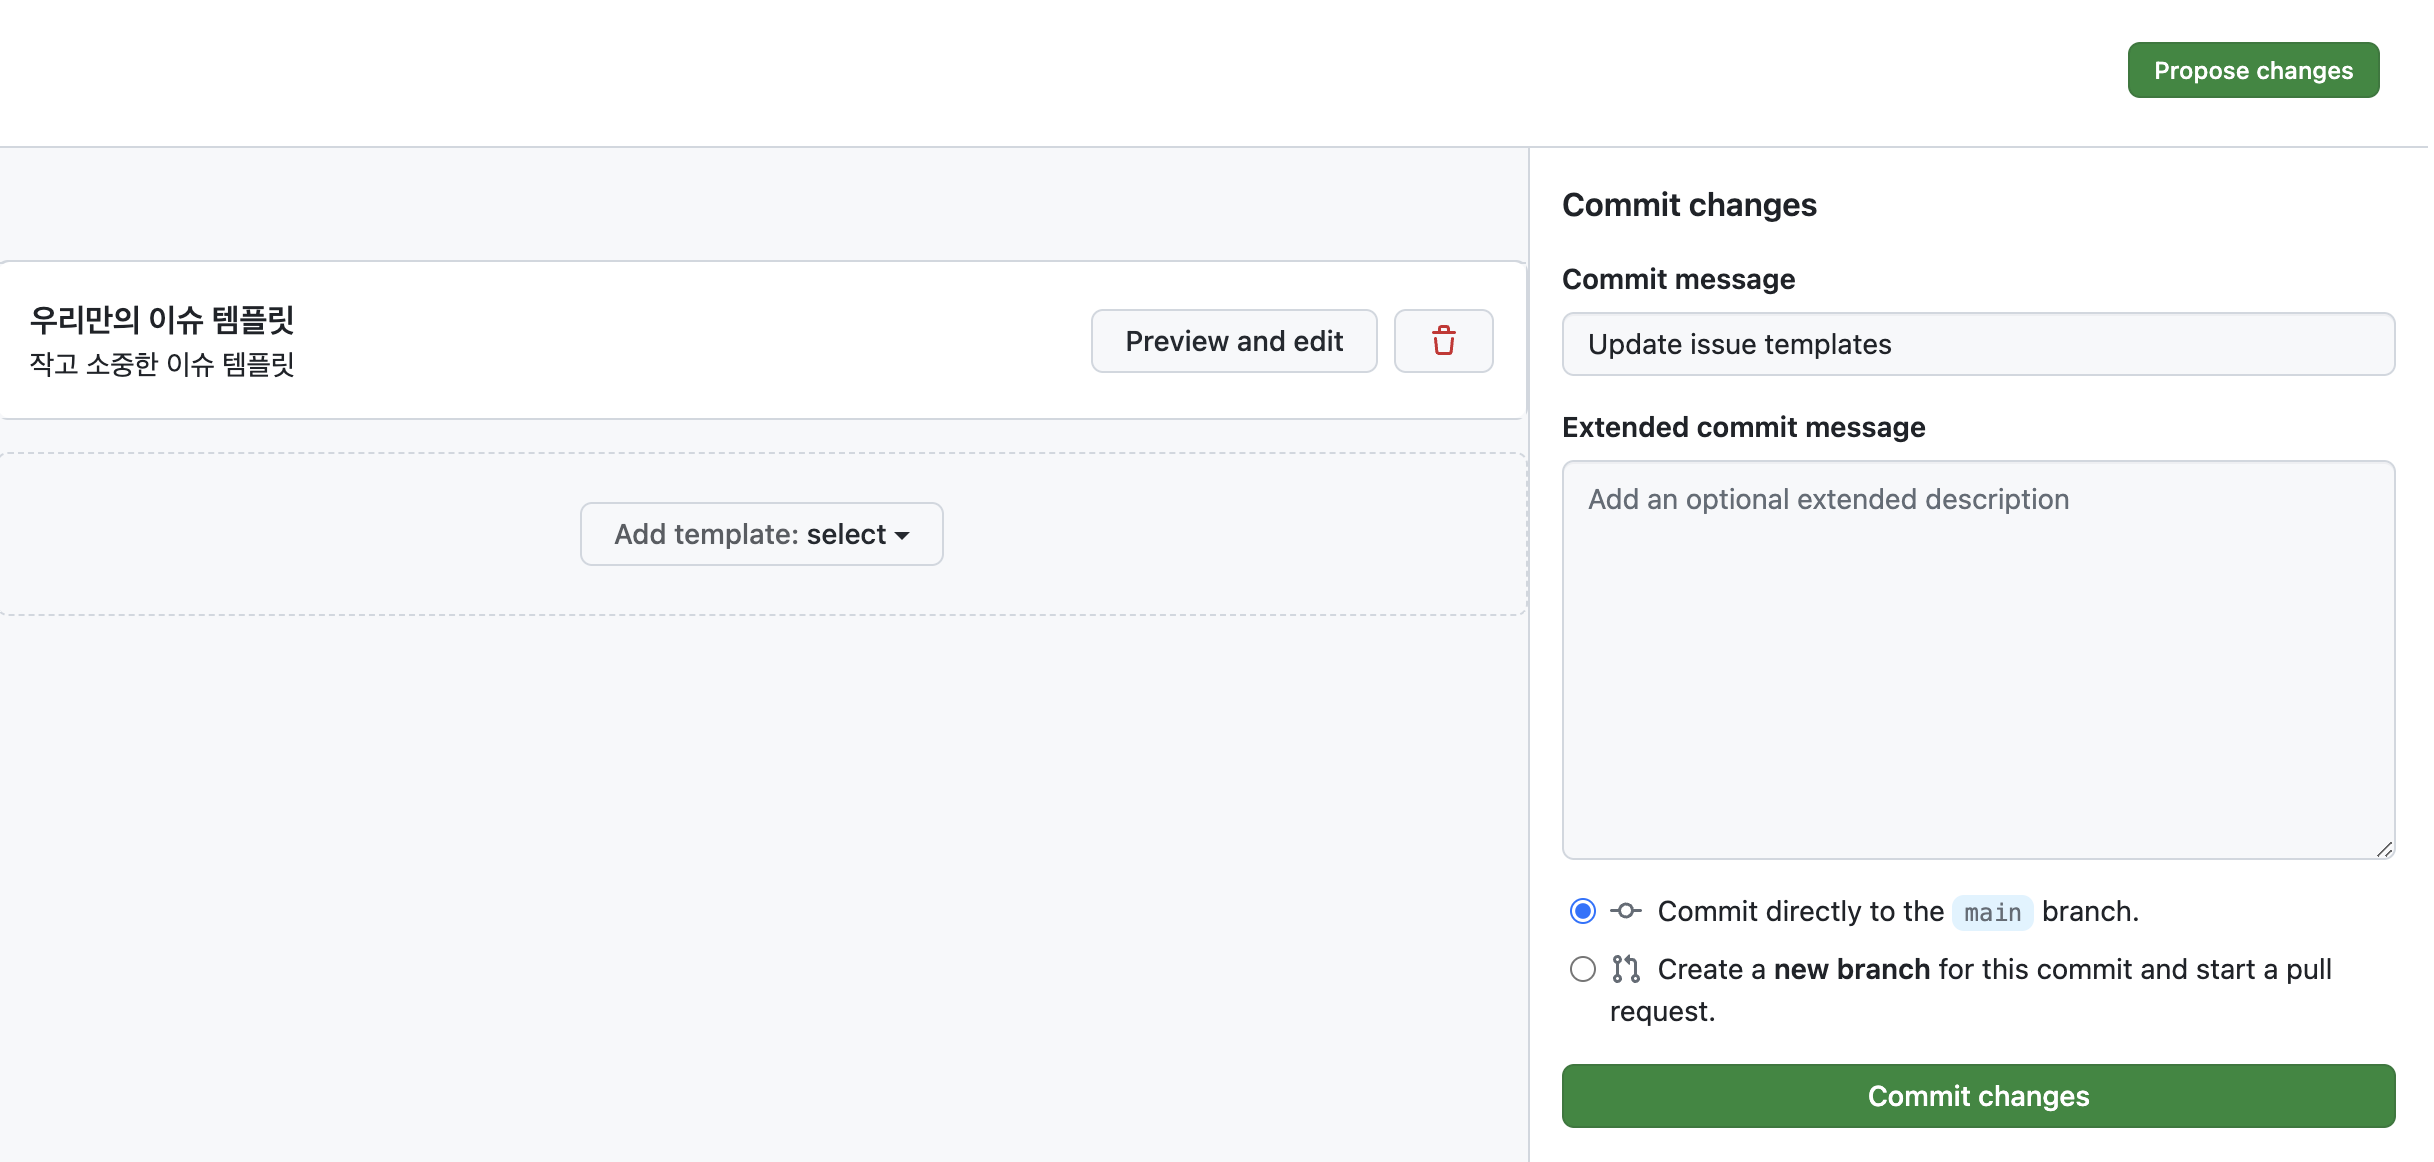Click the caret arrow on Add template button
This screenshot has width=2434, height=1162.
coord(903,535)
